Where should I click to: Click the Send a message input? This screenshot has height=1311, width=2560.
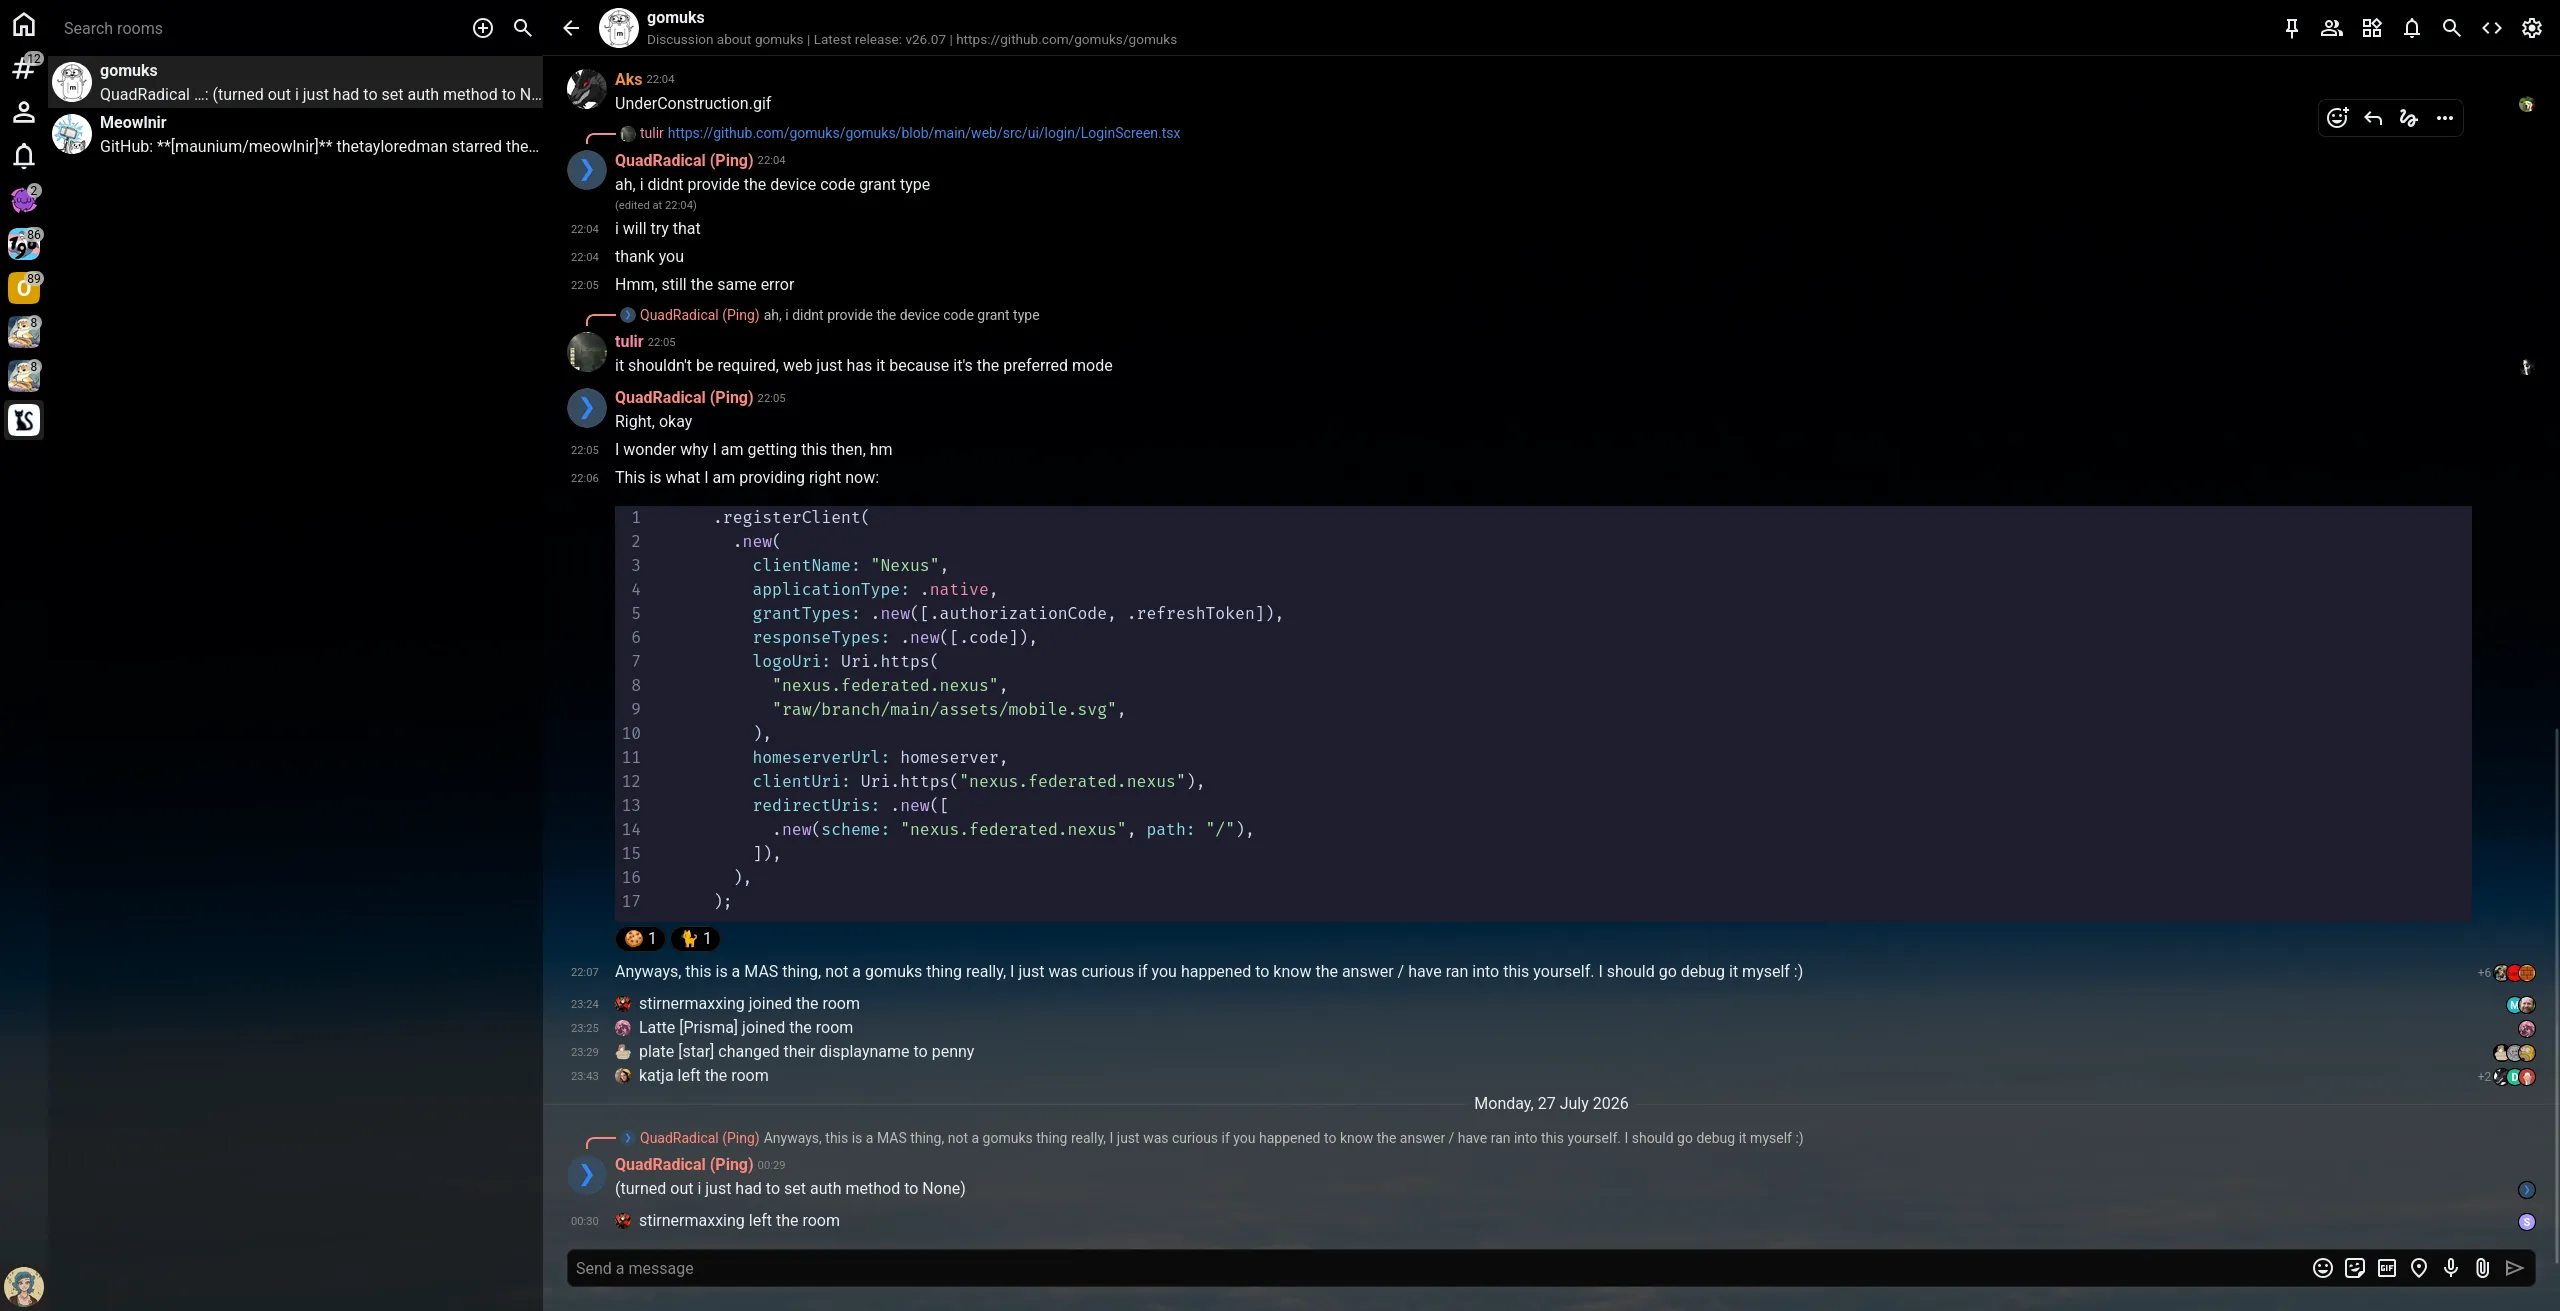tap(1436, 1268)
